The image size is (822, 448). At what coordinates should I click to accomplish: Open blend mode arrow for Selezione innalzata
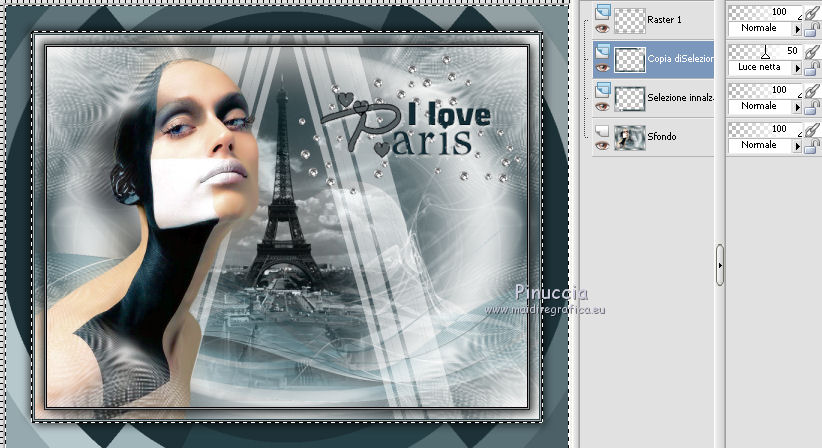coord(797,107)
